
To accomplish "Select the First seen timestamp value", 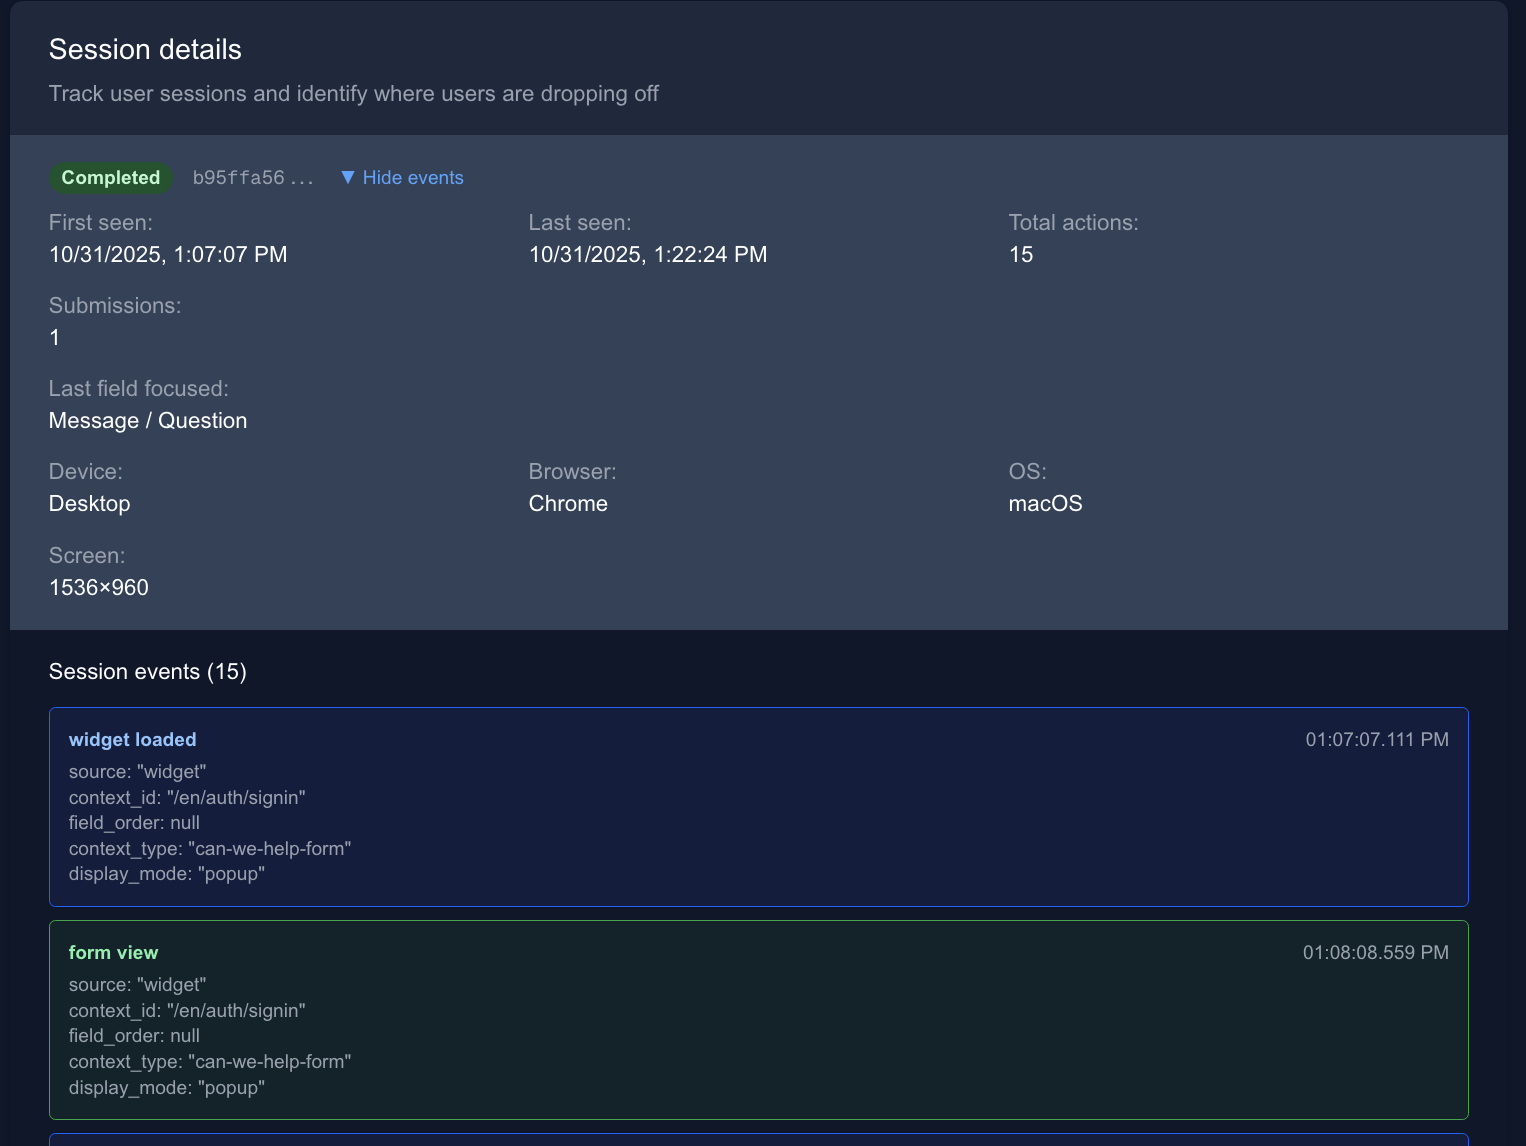I will [168, 255].
